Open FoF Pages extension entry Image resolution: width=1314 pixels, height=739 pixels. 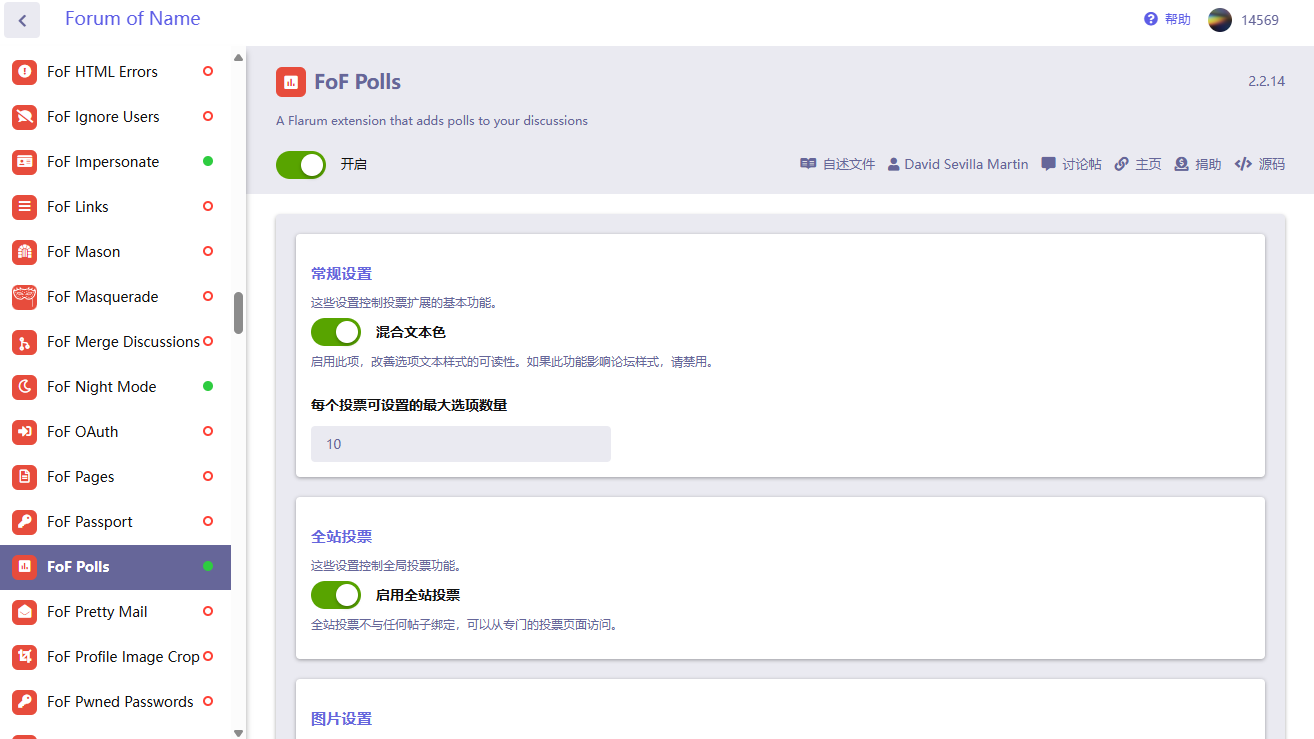pyautogui.click(x=115, y=477)
